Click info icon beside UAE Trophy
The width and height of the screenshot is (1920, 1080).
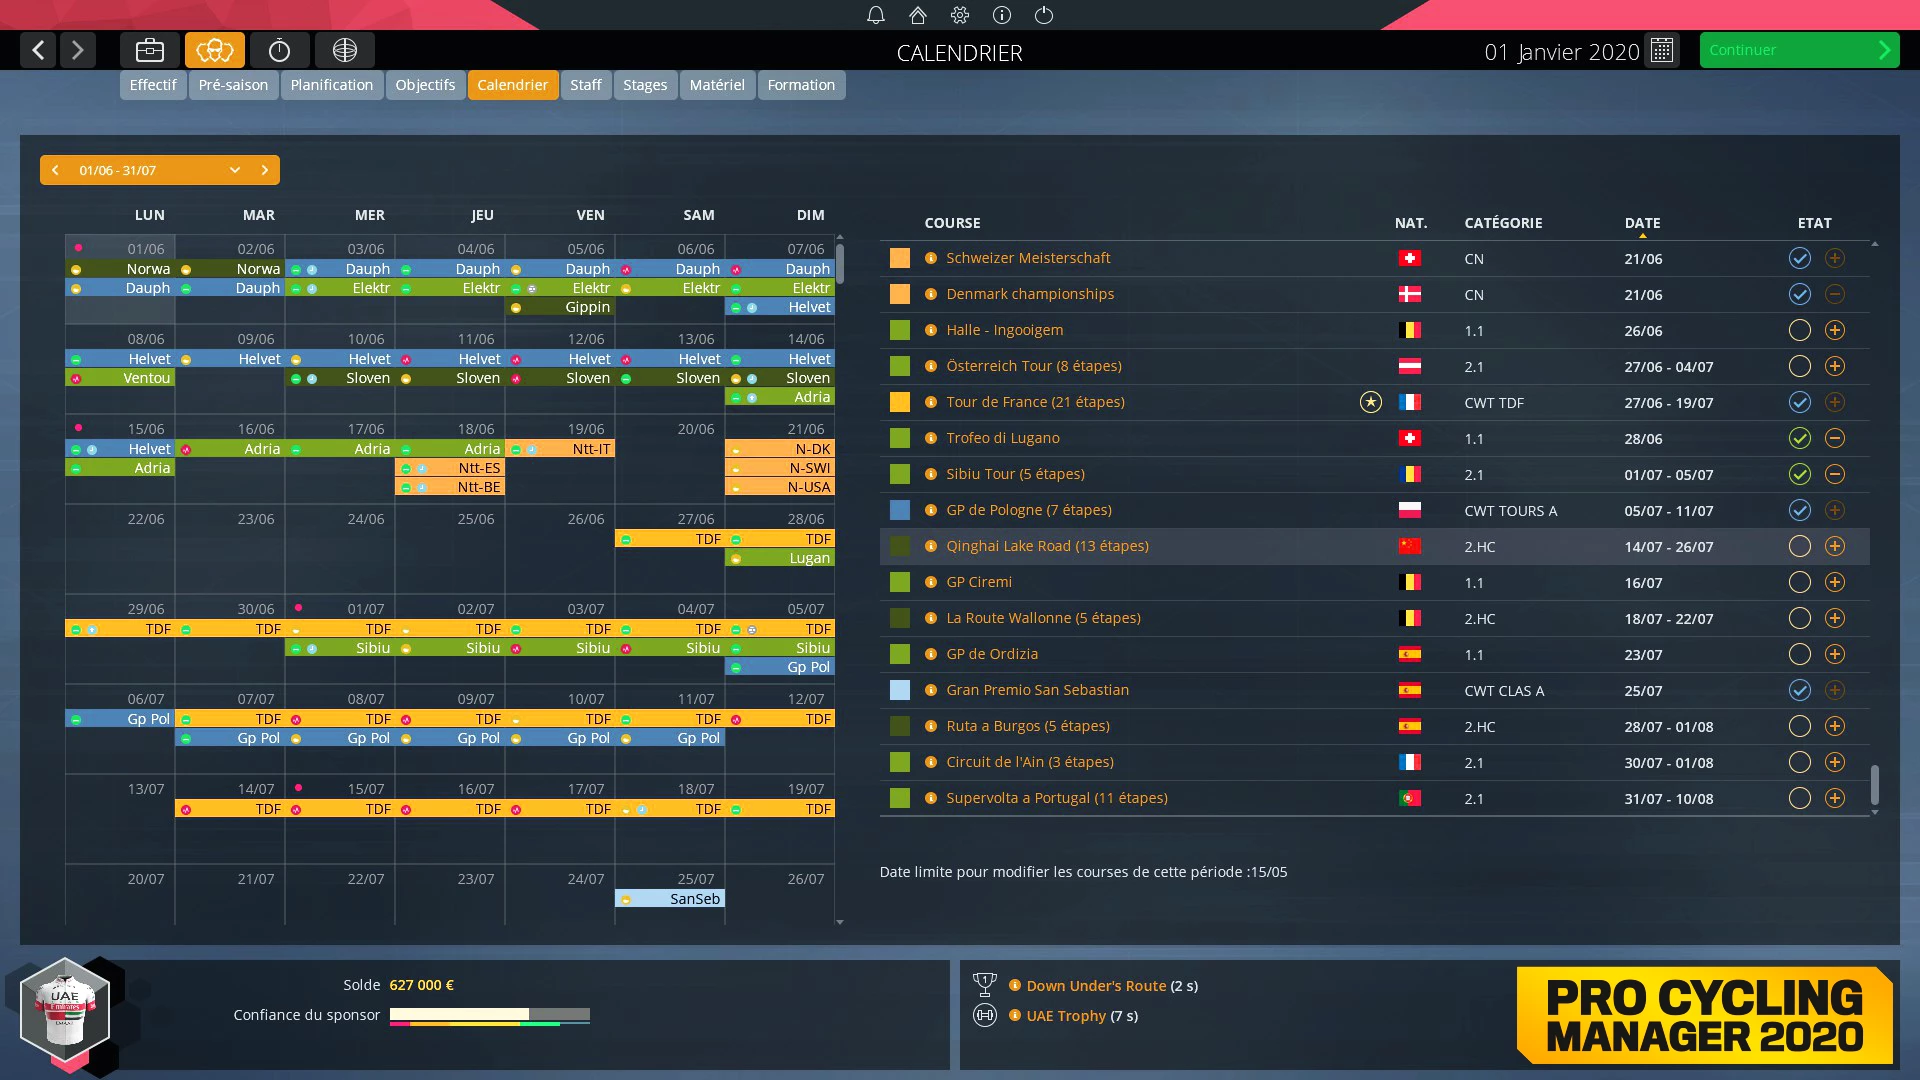1015,1015
